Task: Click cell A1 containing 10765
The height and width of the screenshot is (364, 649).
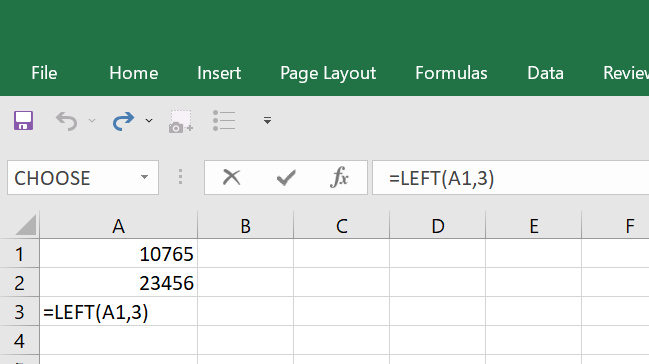Action: click(118, 253)
